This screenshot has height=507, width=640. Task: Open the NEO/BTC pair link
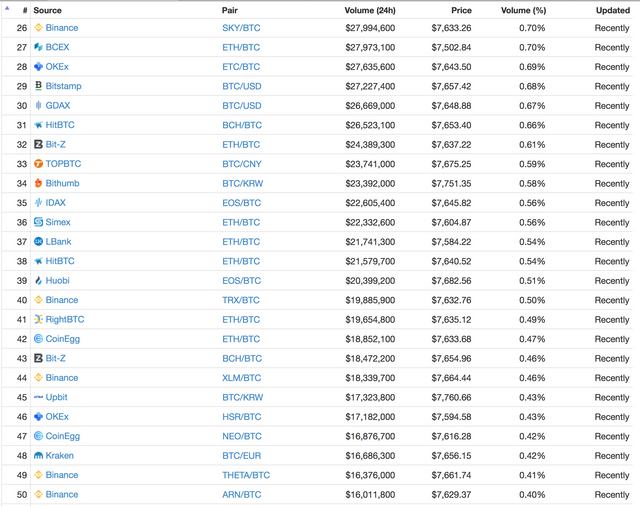coord(242,436)
